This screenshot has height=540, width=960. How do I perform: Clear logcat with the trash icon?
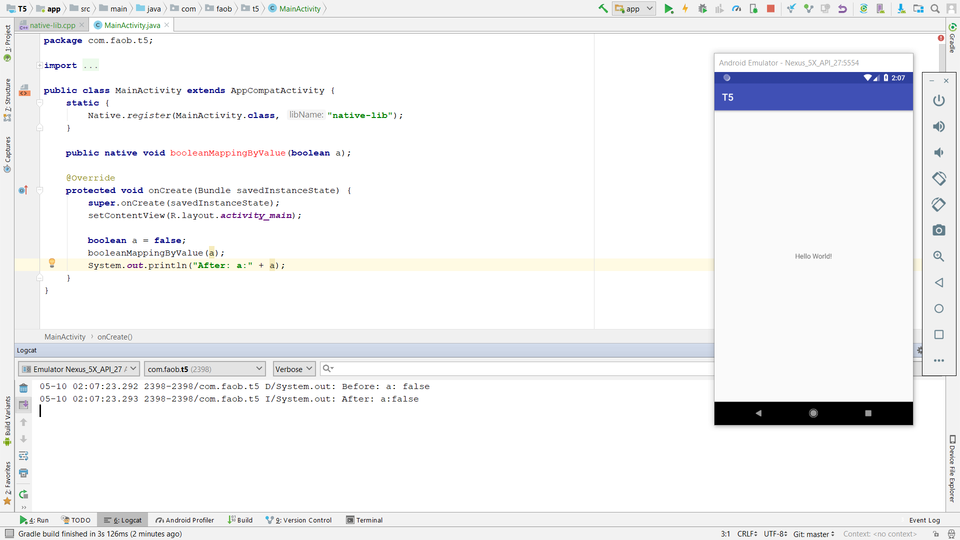[23, 388]
